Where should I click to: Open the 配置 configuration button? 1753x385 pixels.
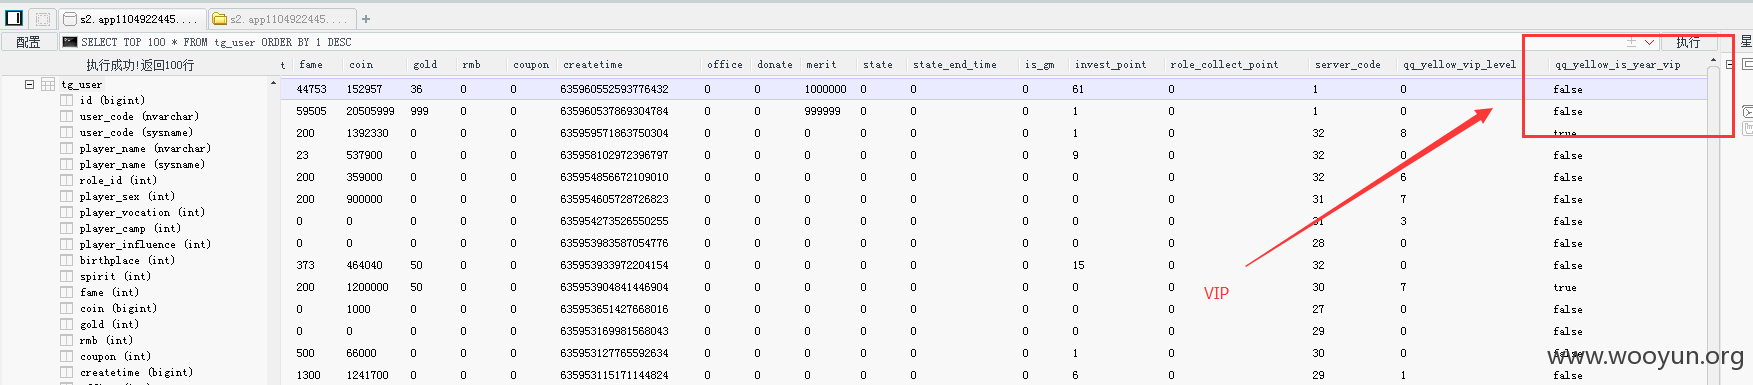click(x=29, y=42)
